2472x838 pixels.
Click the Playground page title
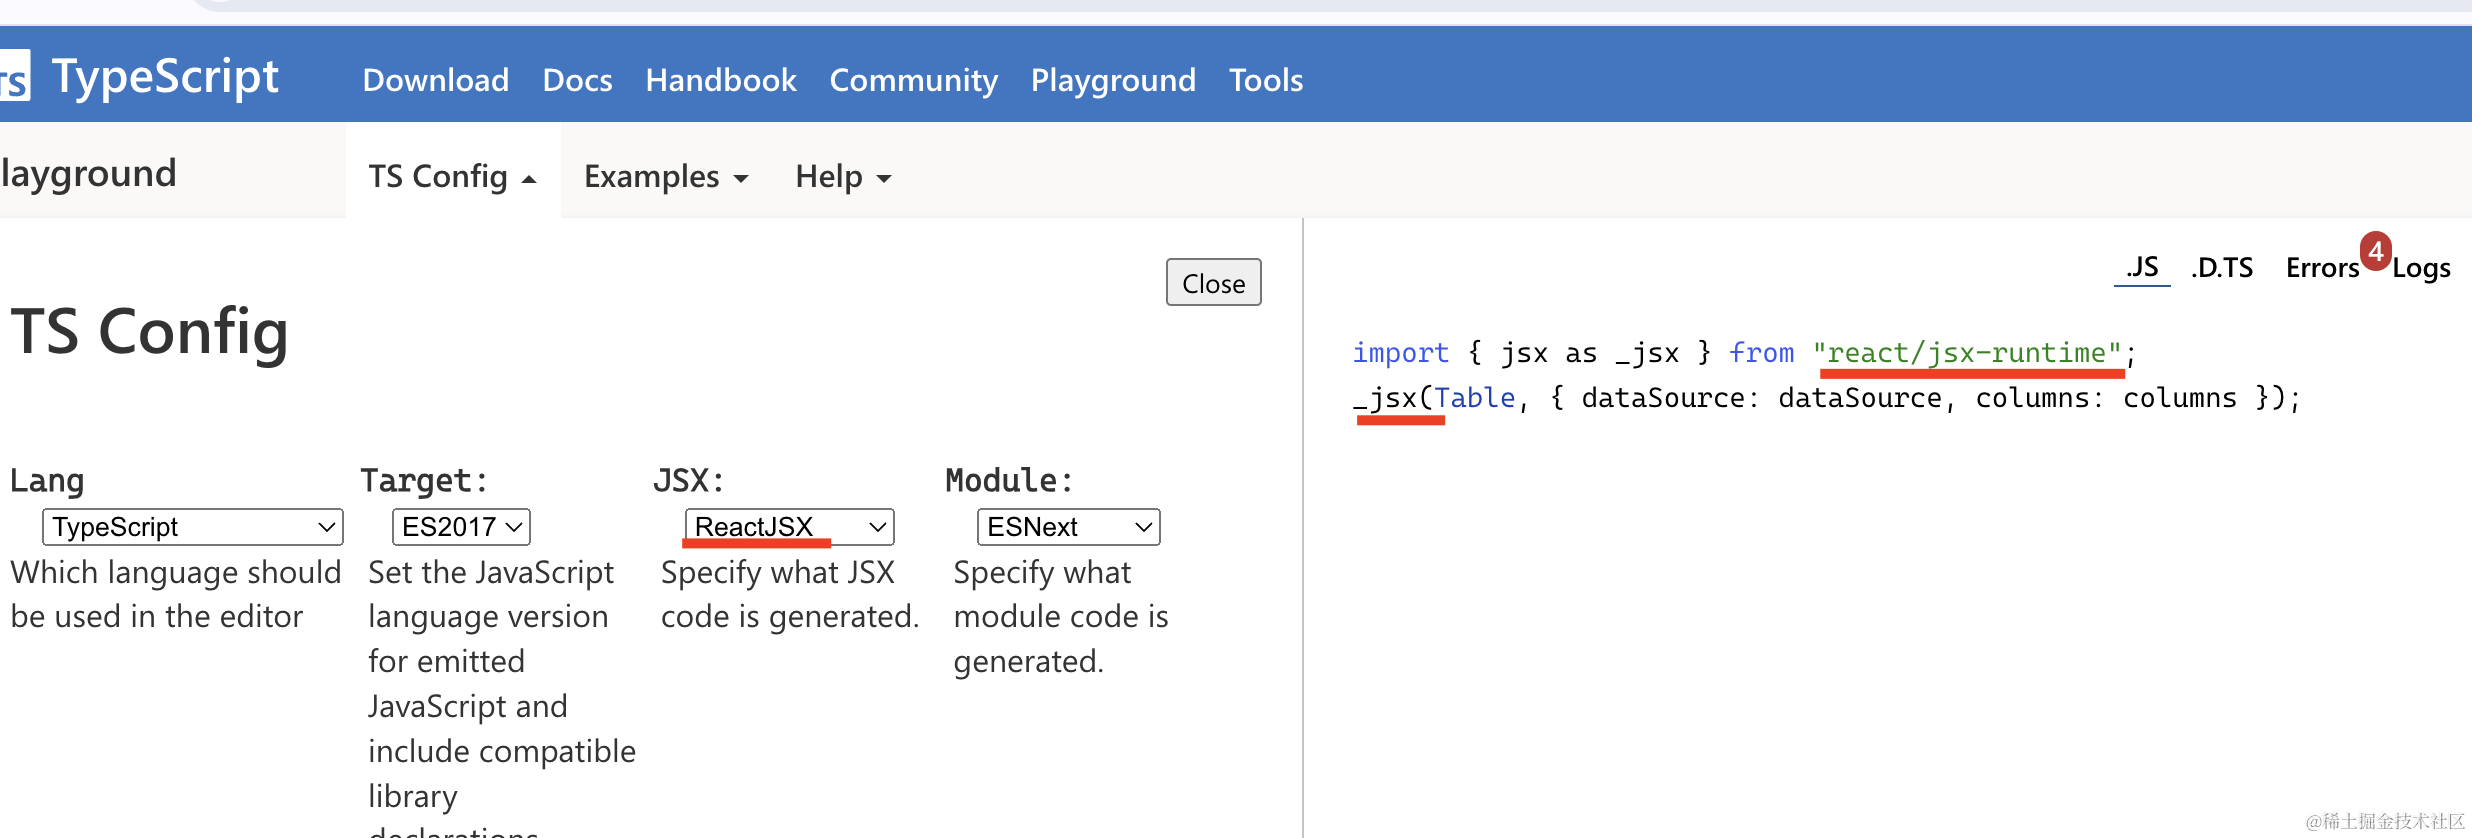click(88, 174)
